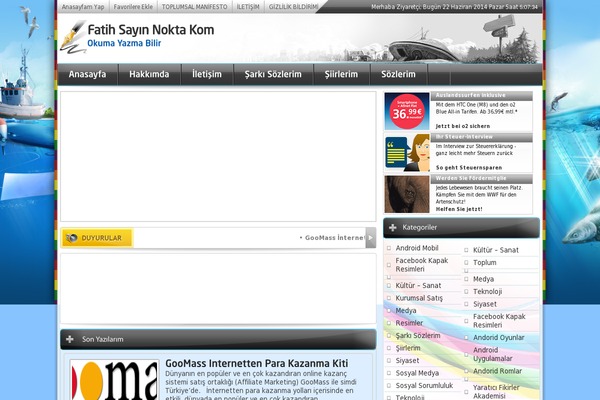Viewport: 600px width, 400px height.
Task: Click the Helfen Sie jetzt! link
Action: (459, 209)
